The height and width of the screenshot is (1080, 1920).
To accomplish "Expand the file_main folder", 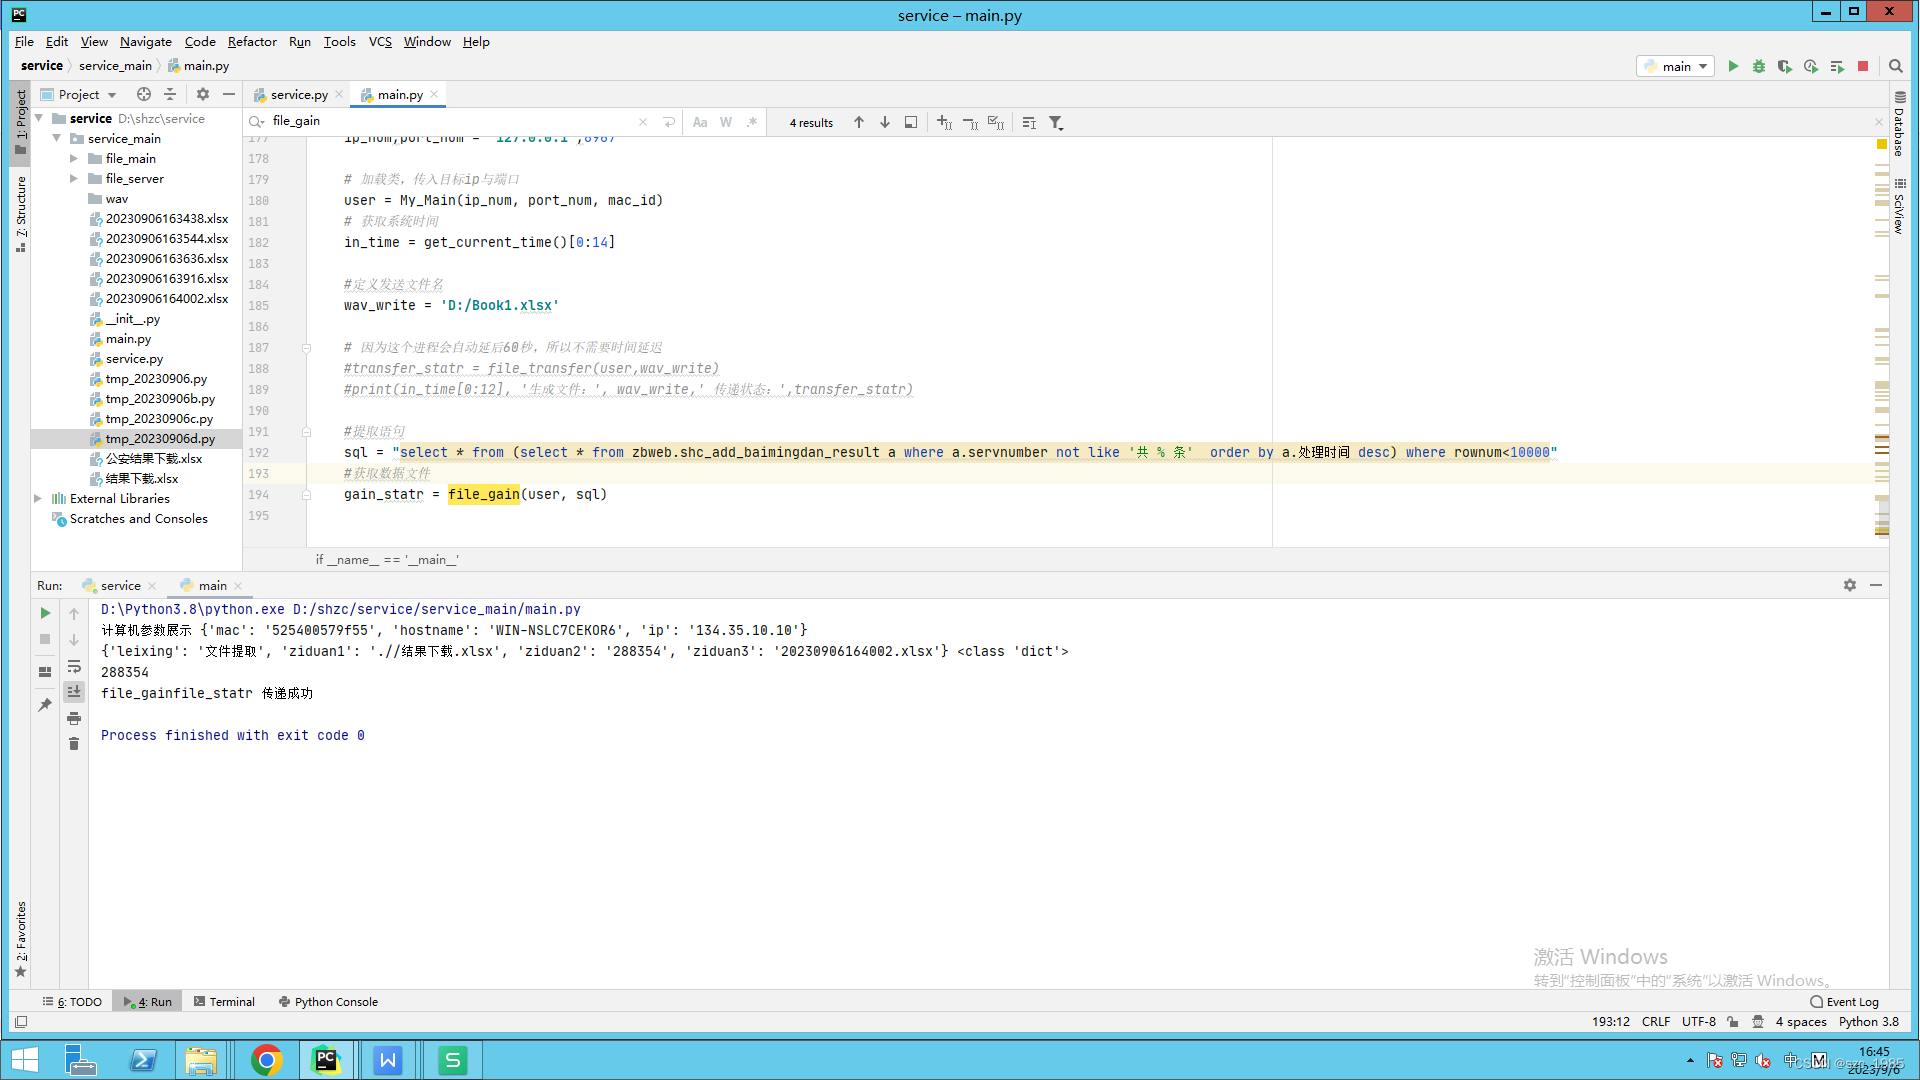I will click(x=74, y=158).
